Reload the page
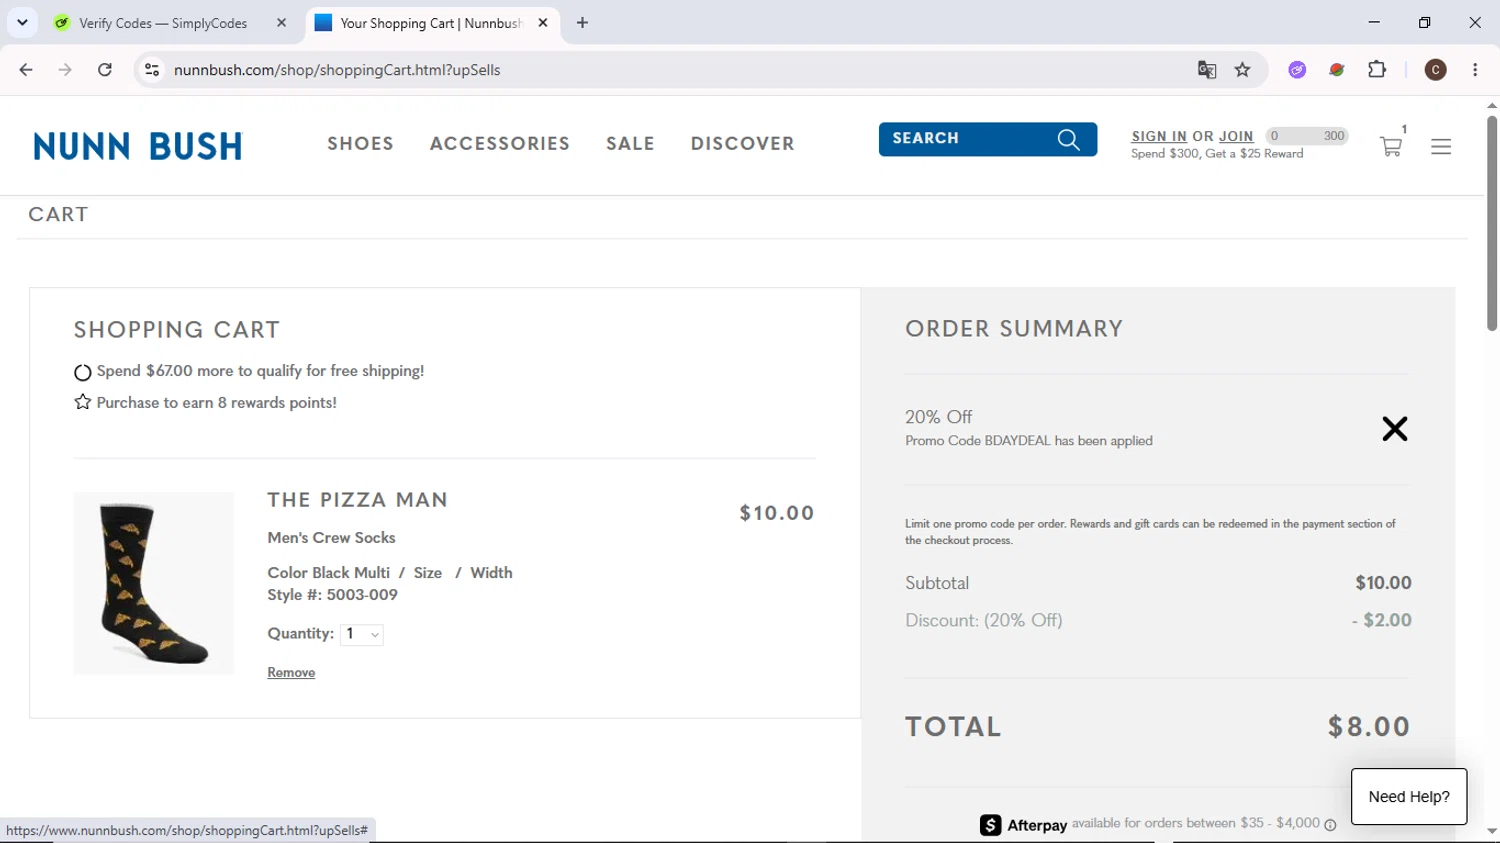 pyautogui.click(x=105, y=70)
